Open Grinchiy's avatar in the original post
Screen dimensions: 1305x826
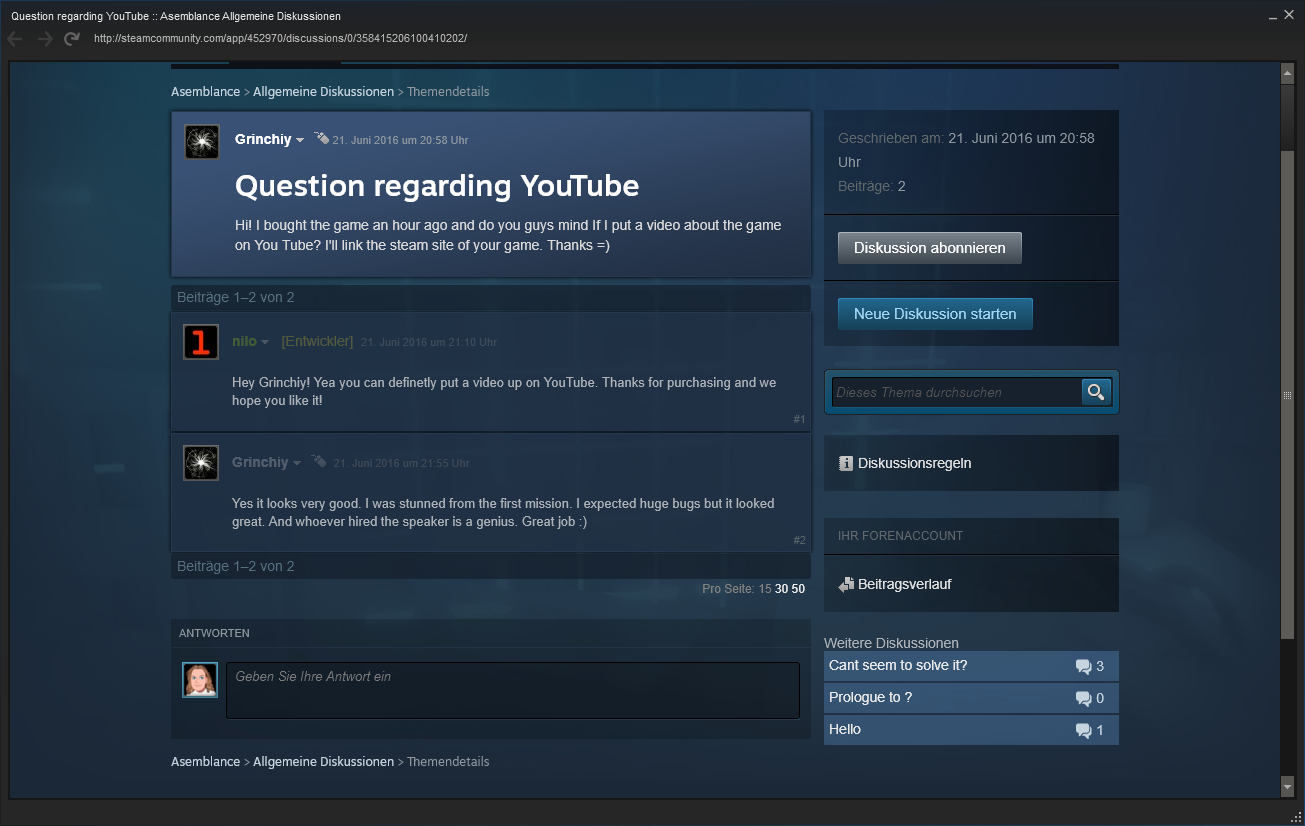coord(202,142)
